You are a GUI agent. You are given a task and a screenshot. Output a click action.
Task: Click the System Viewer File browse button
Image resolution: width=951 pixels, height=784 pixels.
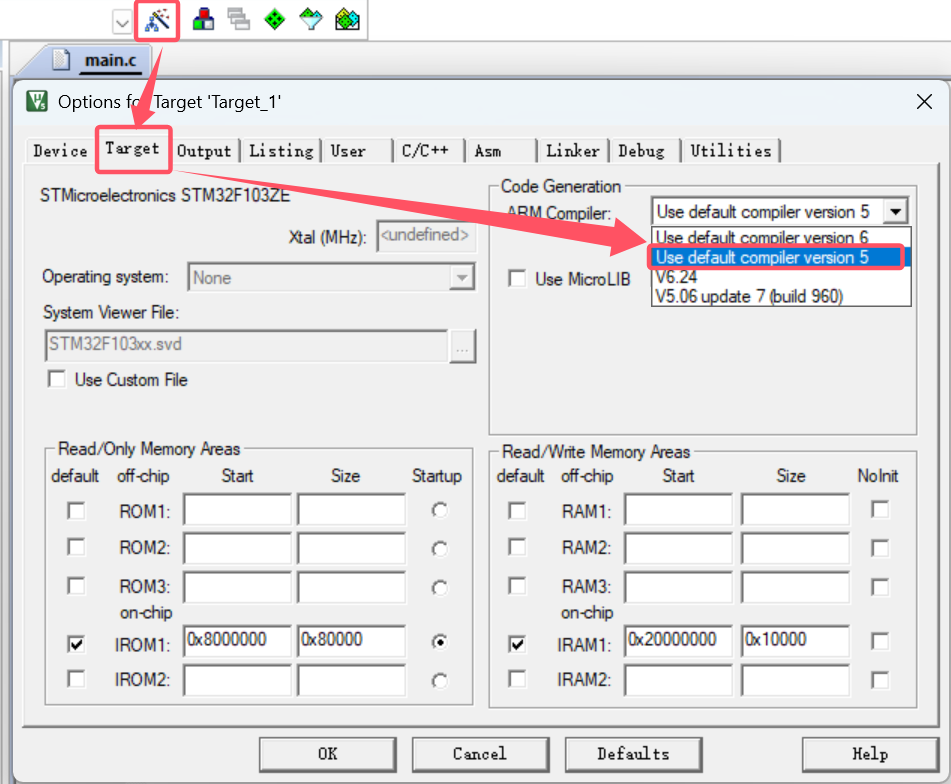click(x=461, y=346)
